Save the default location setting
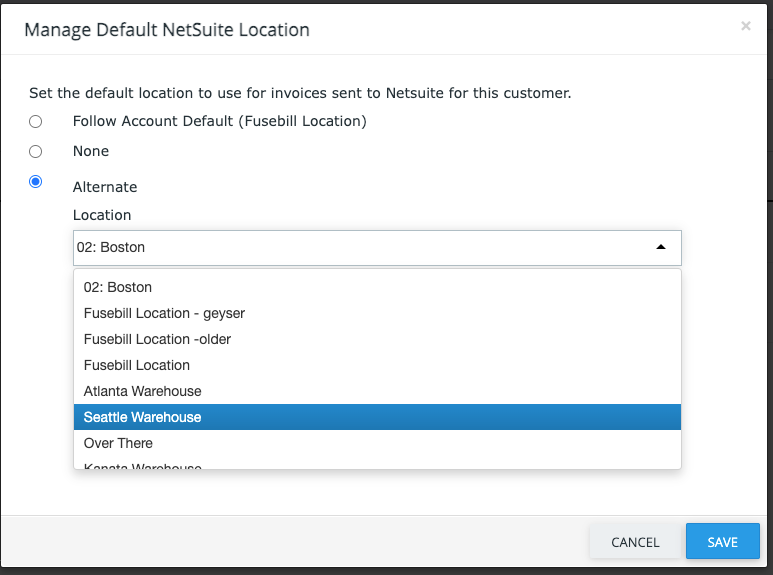 (722, 541)
